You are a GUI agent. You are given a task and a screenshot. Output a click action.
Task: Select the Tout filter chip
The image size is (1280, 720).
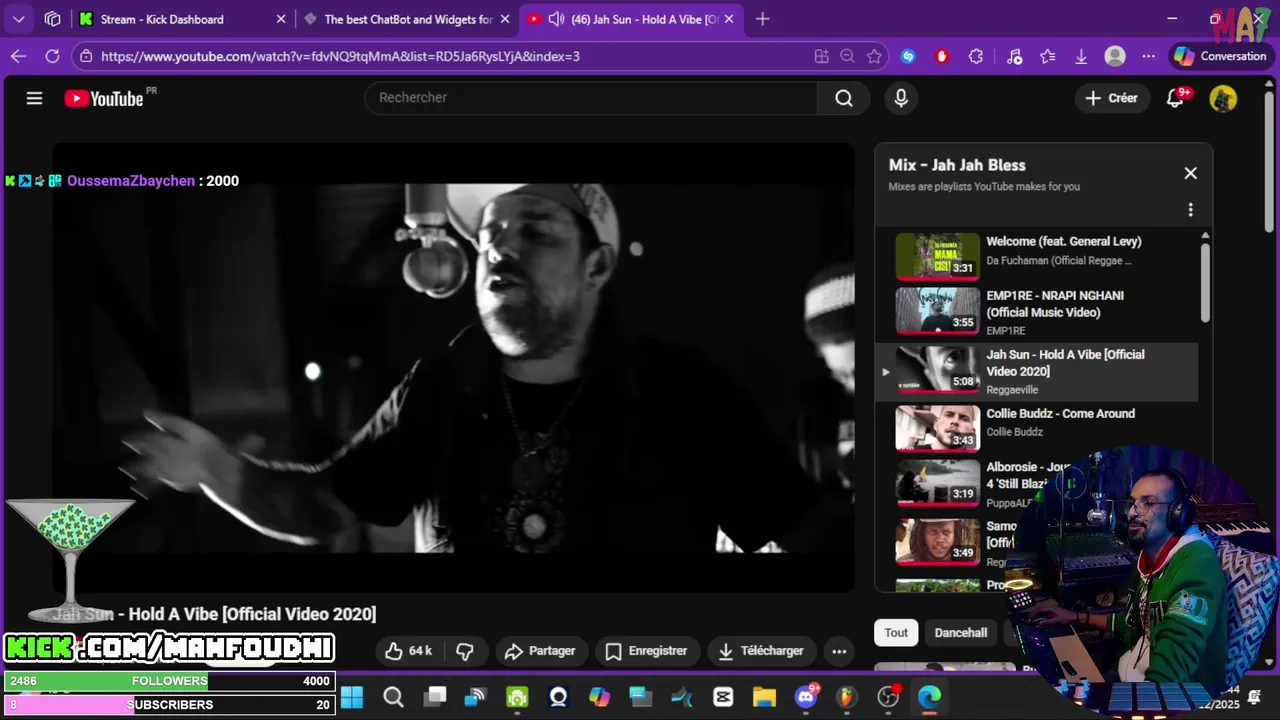tap(896, 633)
